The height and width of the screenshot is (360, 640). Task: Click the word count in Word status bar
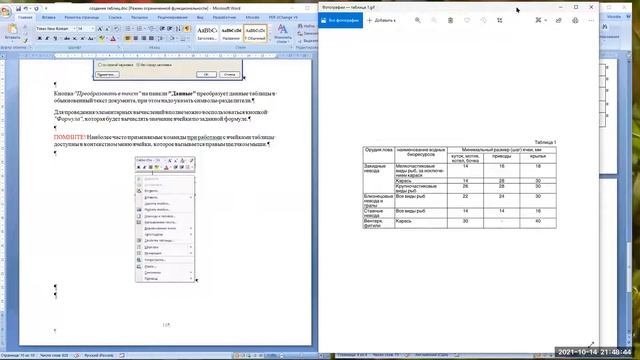coord(54,356)
